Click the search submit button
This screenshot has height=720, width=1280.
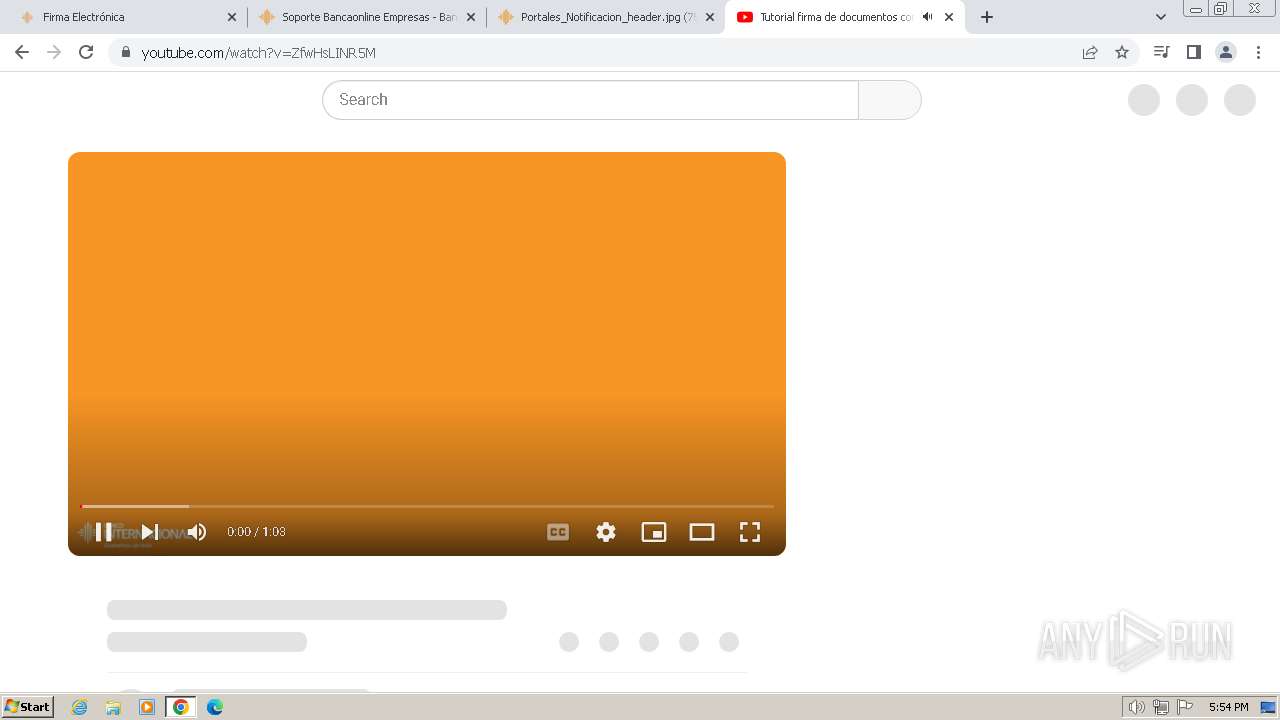(889, 100)
